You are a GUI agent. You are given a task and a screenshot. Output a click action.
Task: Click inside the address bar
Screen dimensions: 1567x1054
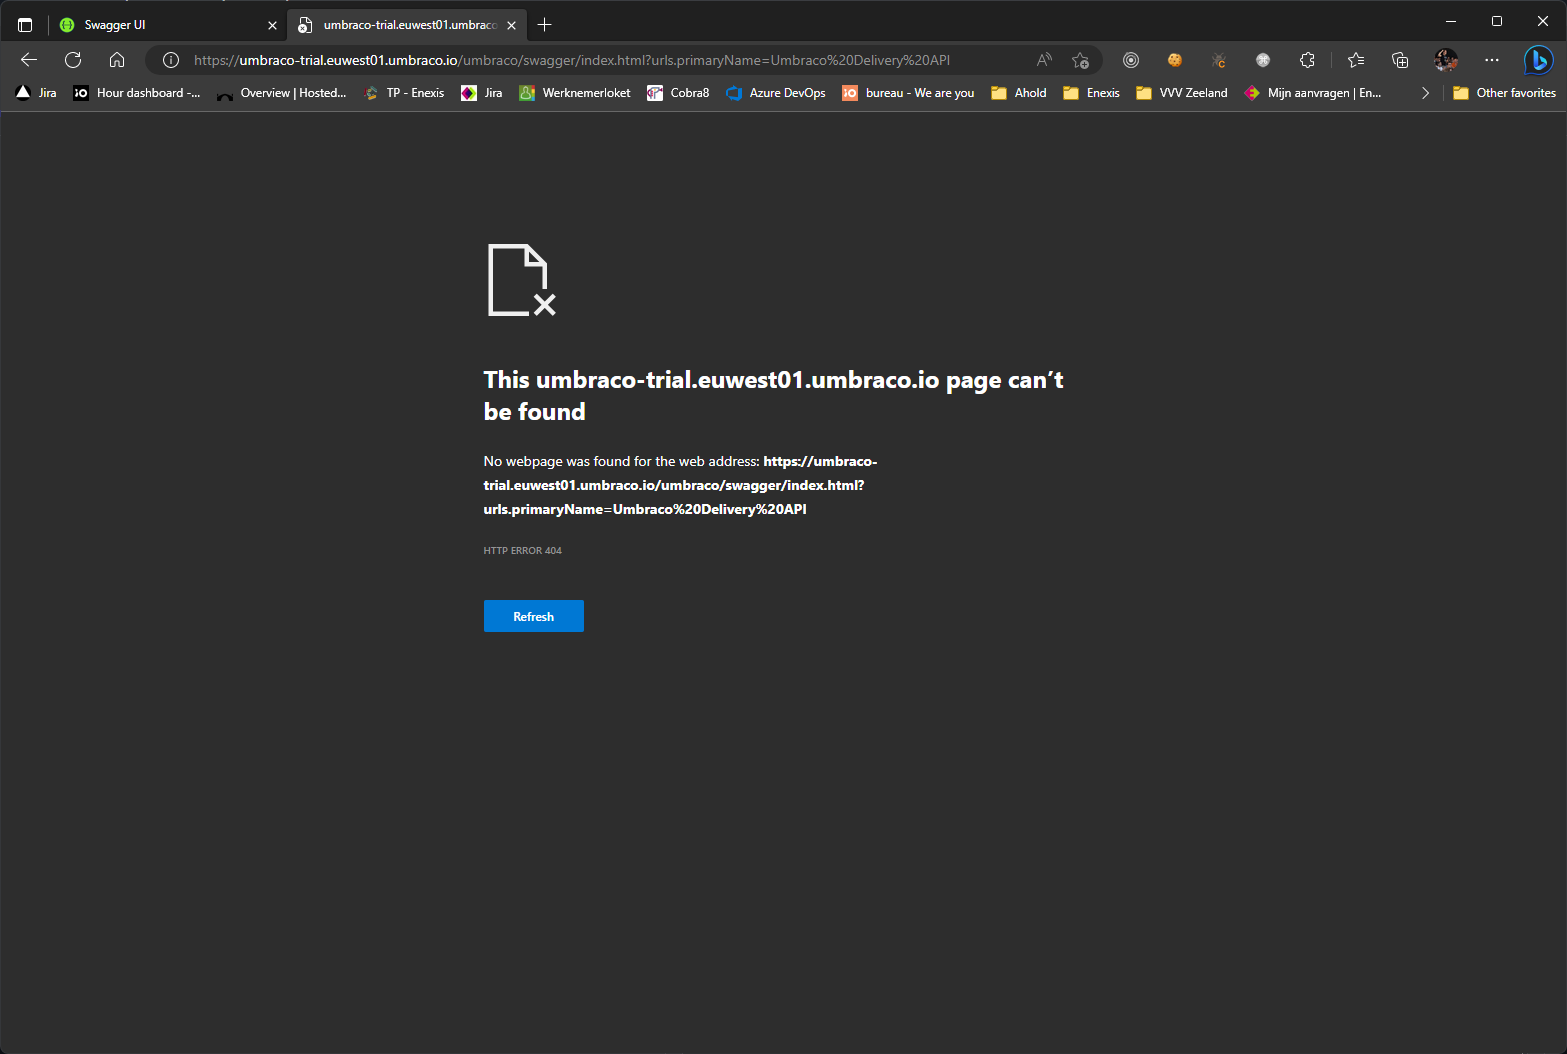tap(600, 60)
